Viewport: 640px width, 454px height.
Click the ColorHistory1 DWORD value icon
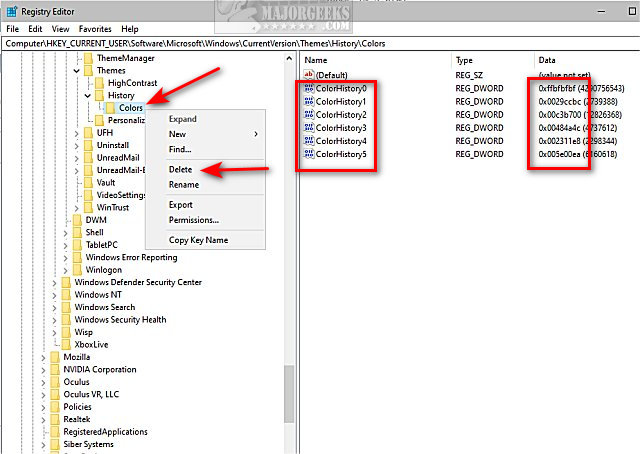[309, 101]
